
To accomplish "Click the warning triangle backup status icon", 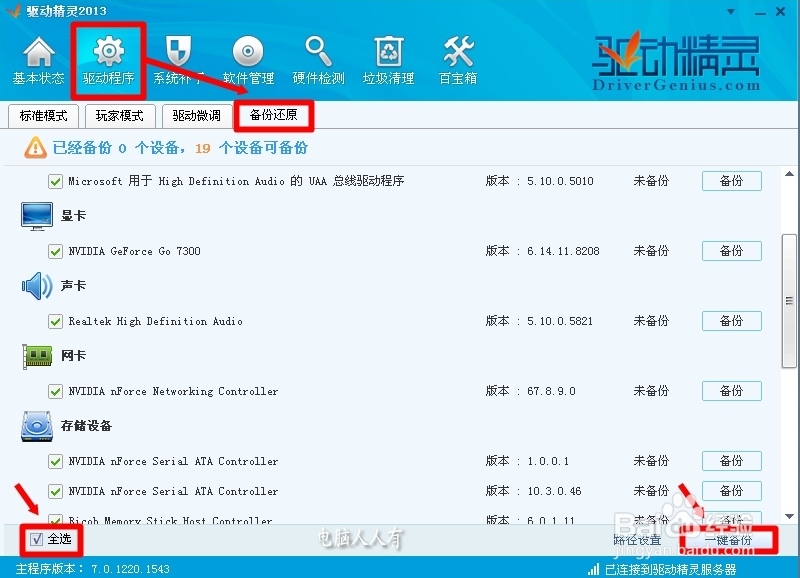I will click(x=35, y=147).
